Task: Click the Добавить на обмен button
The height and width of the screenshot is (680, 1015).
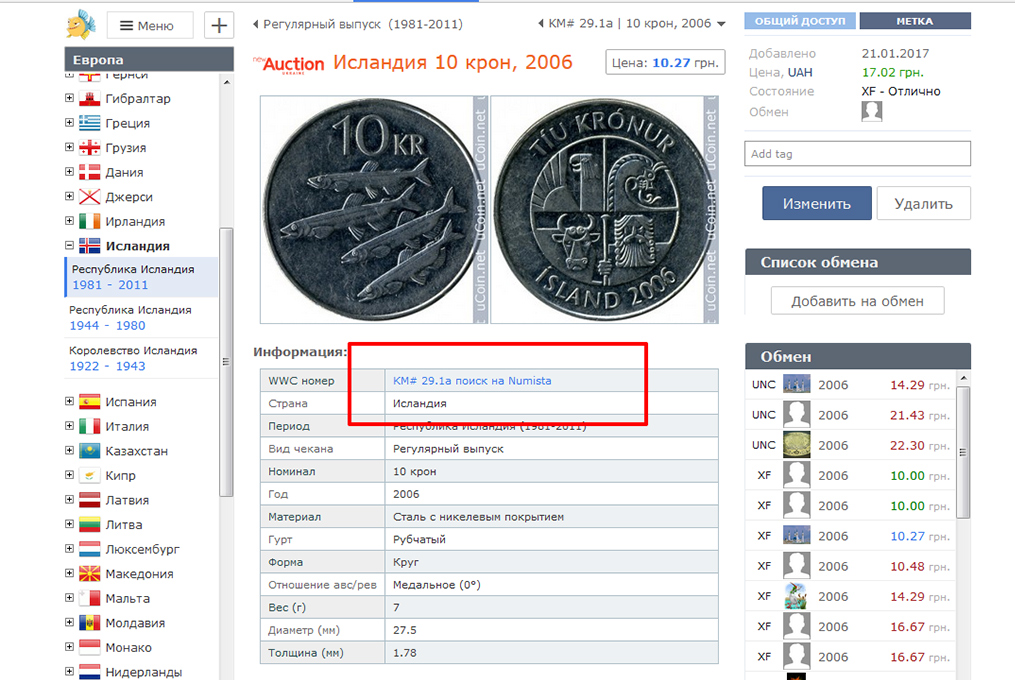Action: click(857, 301)
